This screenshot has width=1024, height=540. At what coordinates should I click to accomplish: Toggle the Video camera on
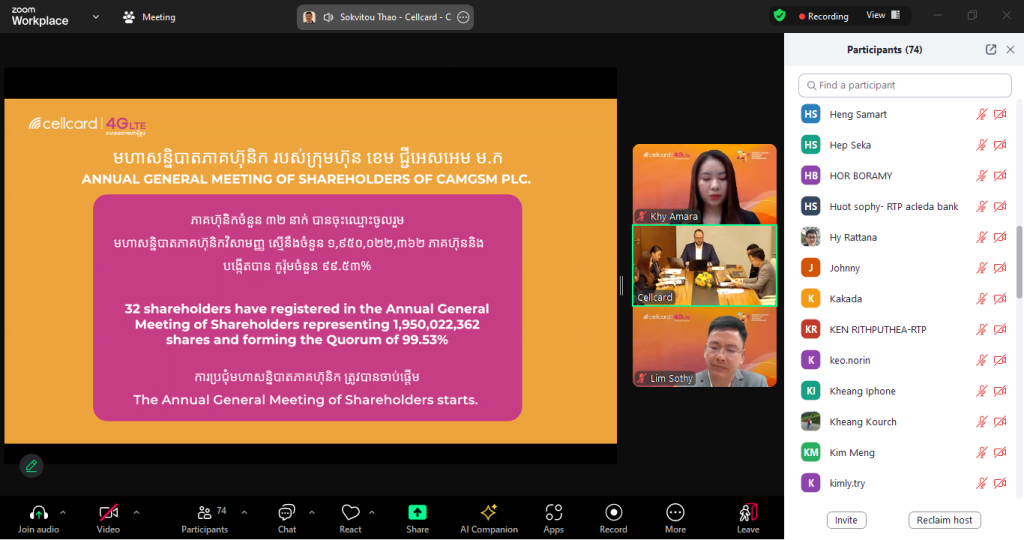[x=108, y=516]
